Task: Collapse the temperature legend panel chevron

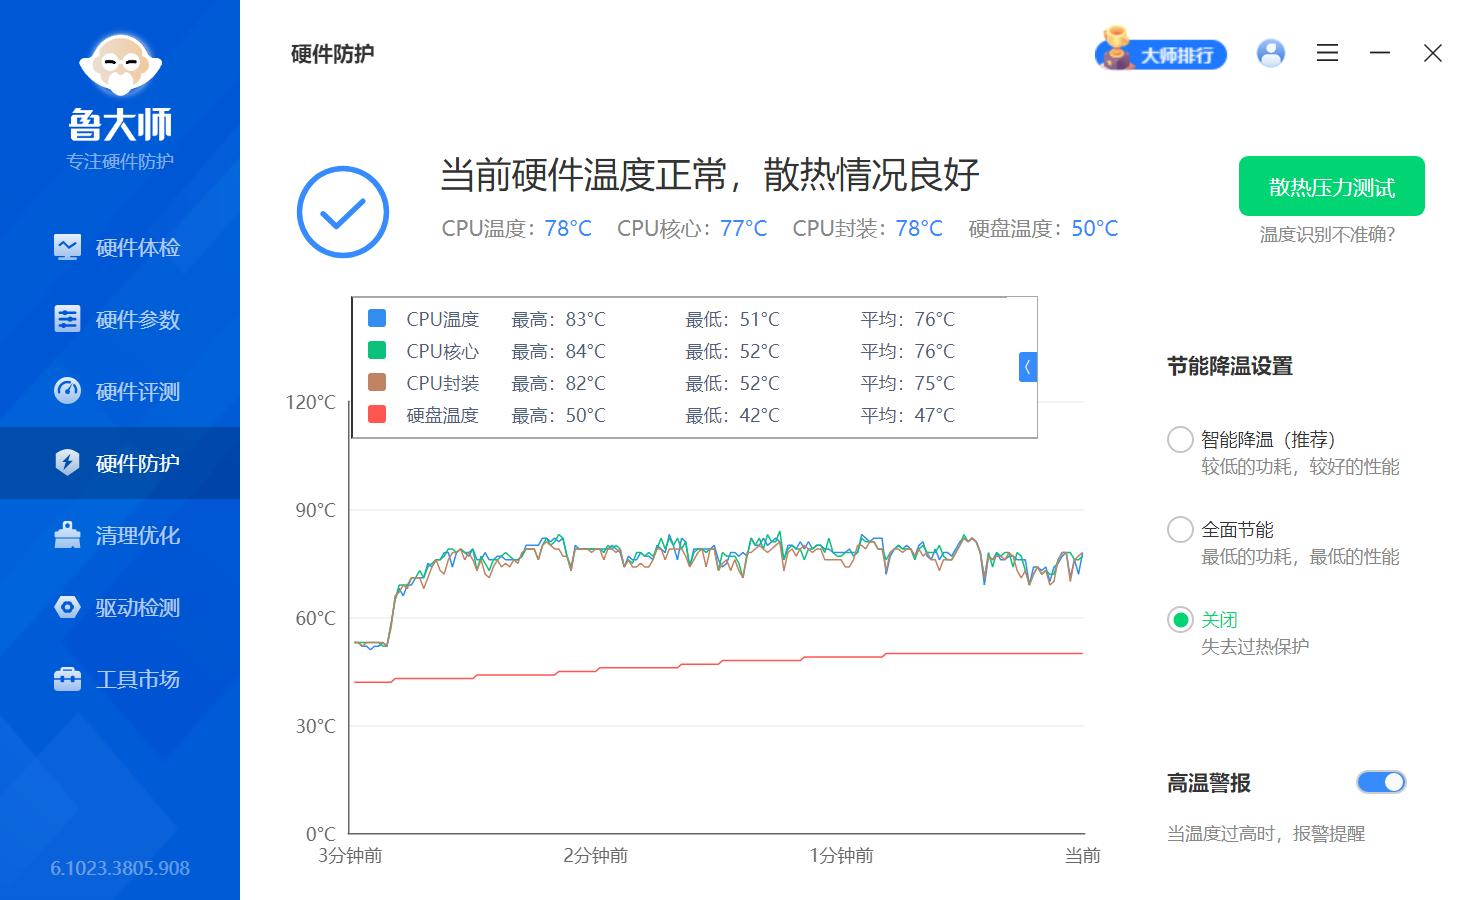Action: tap(1028, 367)
